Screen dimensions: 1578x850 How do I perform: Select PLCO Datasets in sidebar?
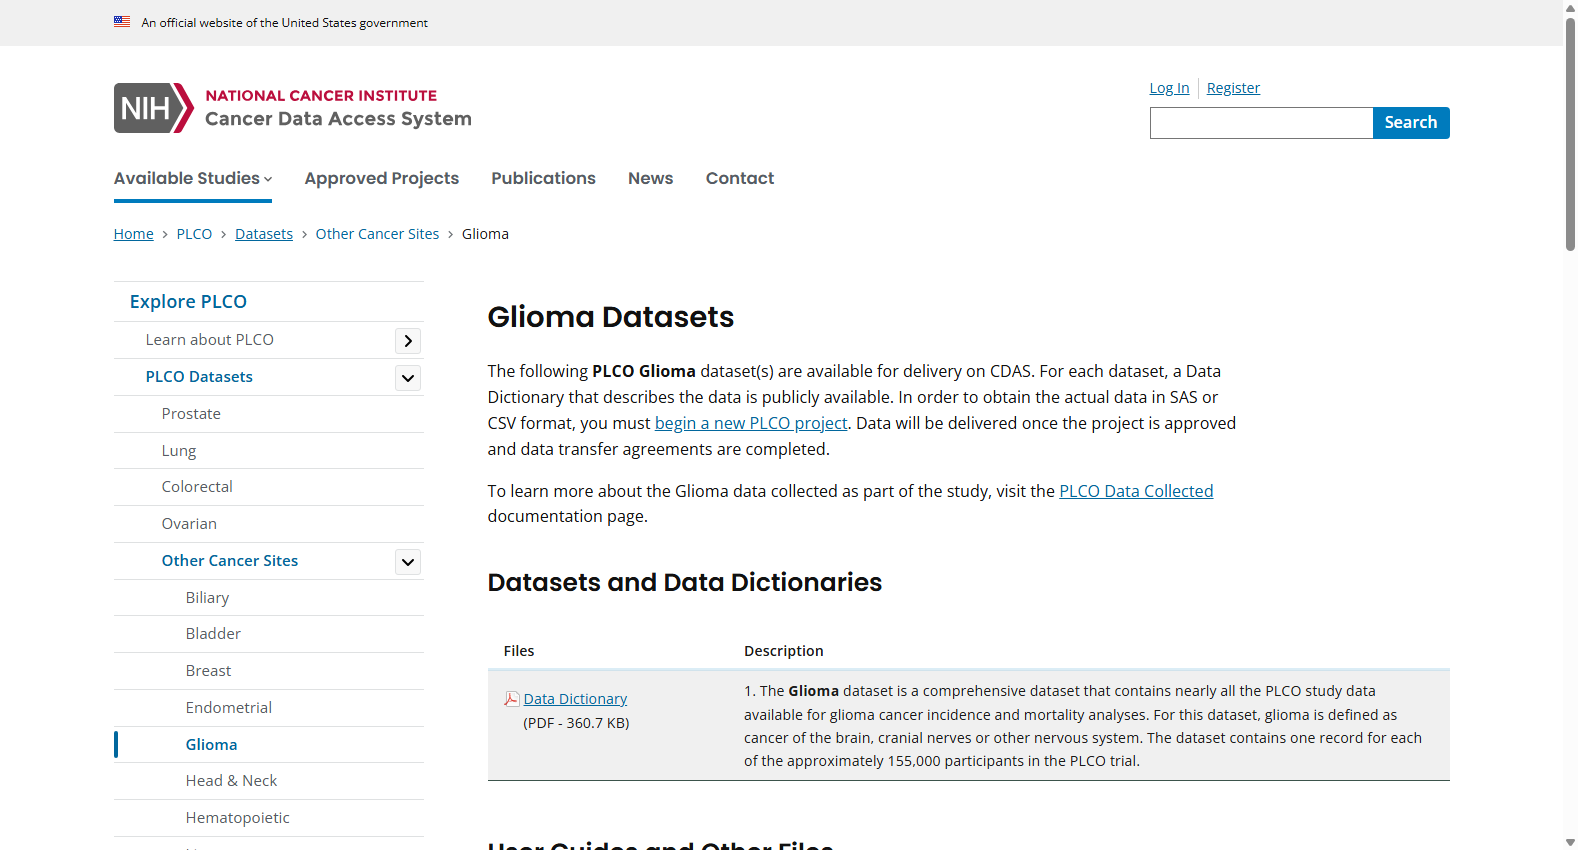coord(199,377)
